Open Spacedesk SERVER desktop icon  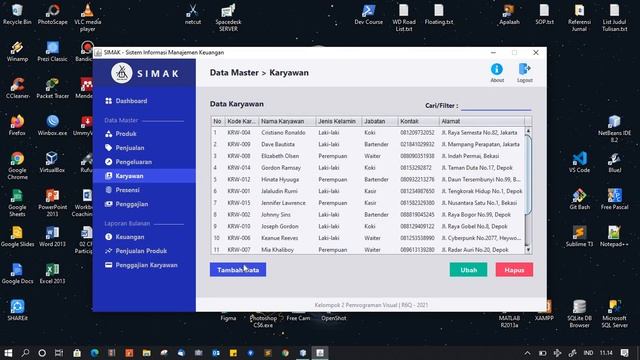(x=228, y=18)
